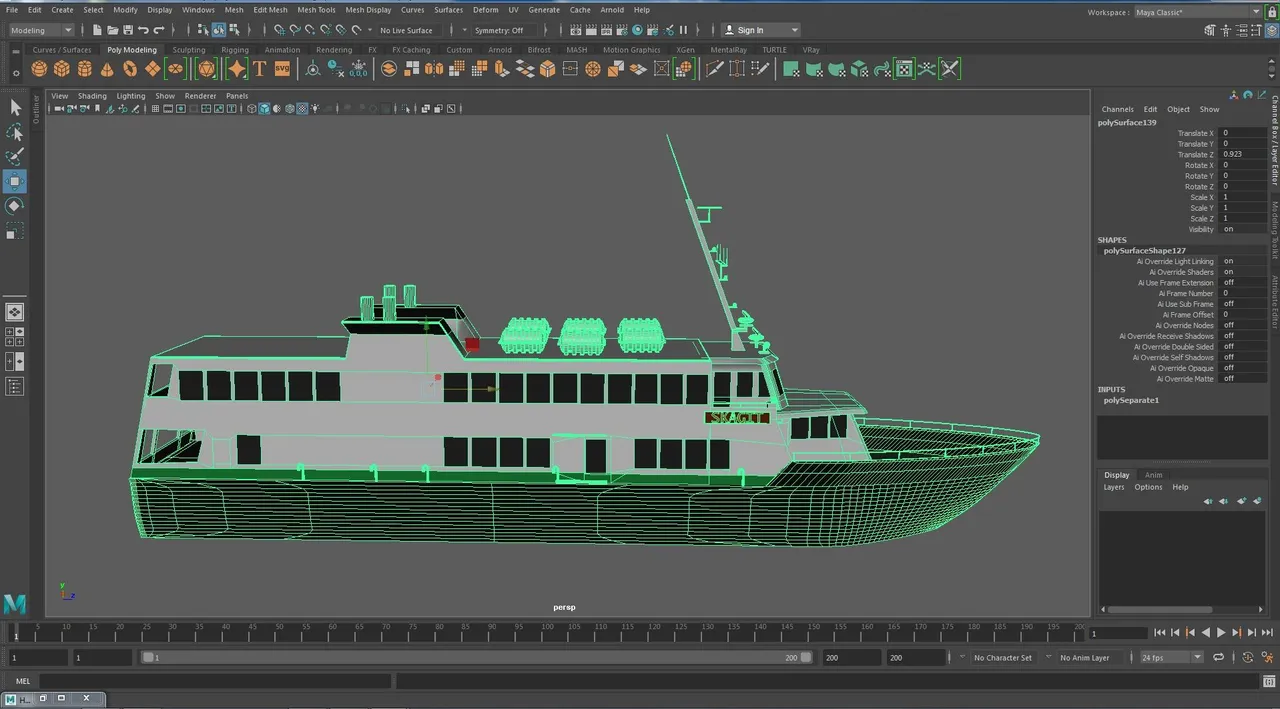Image resolution: width=1280 pixels, height=709 pixels.
Task: Open the Layers menu in Layer Editor
Action: tap(1114, 487)
